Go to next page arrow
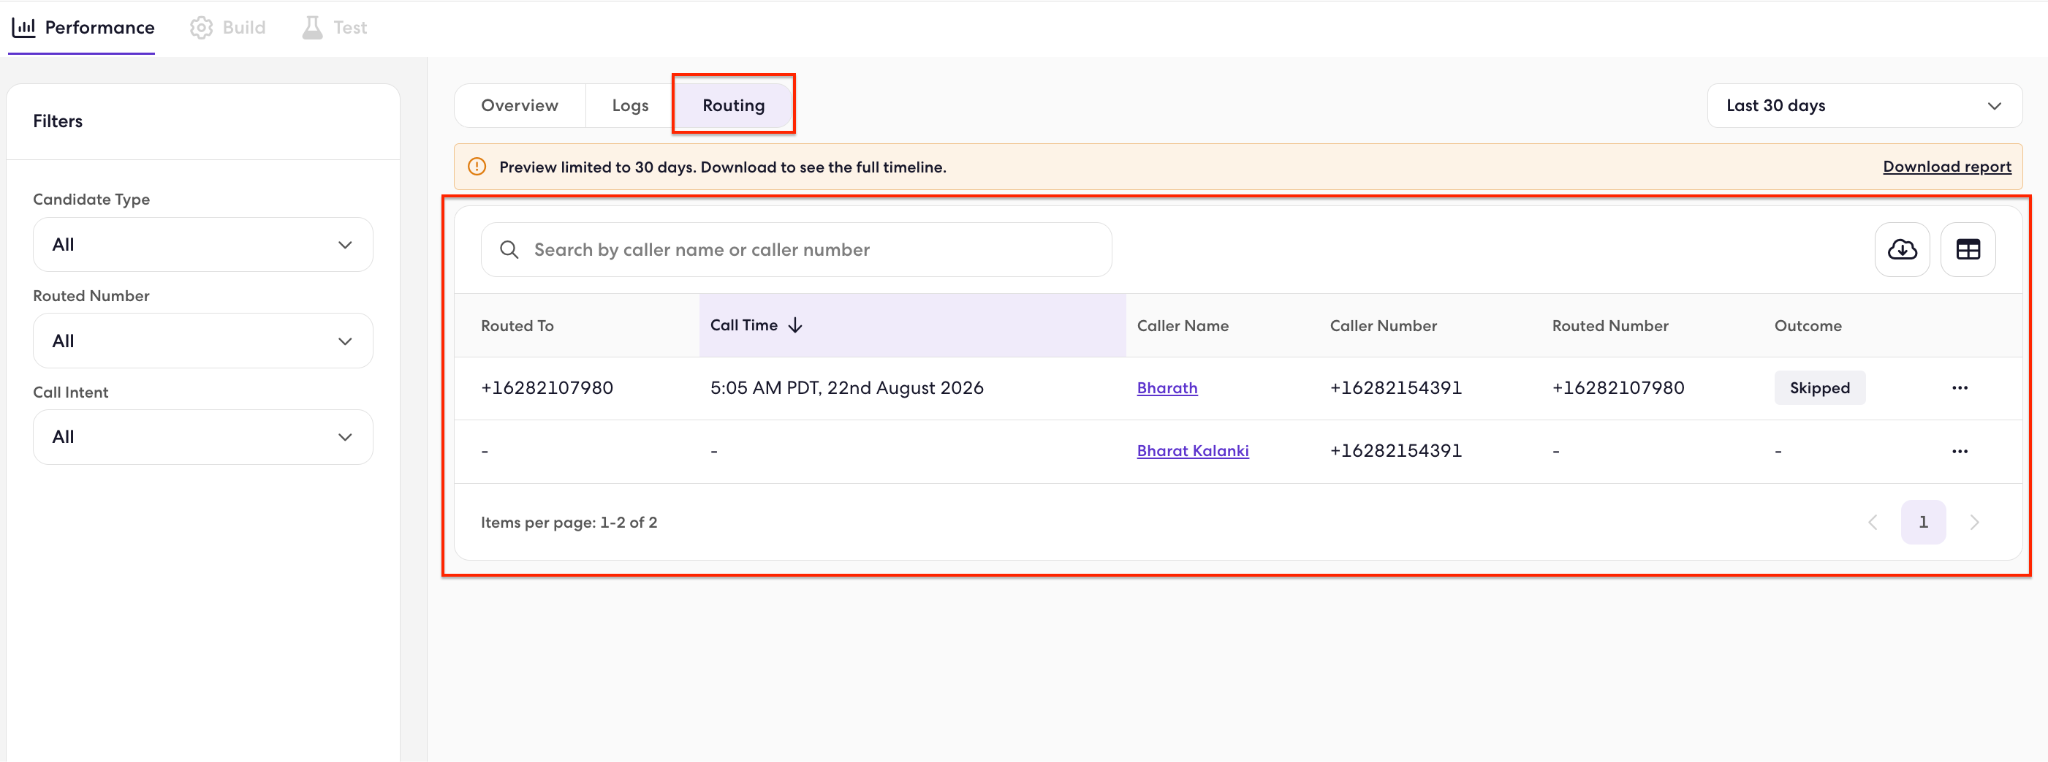Image resolution: width=2048 pixels, height=762 pixels. pos(1974,522)
